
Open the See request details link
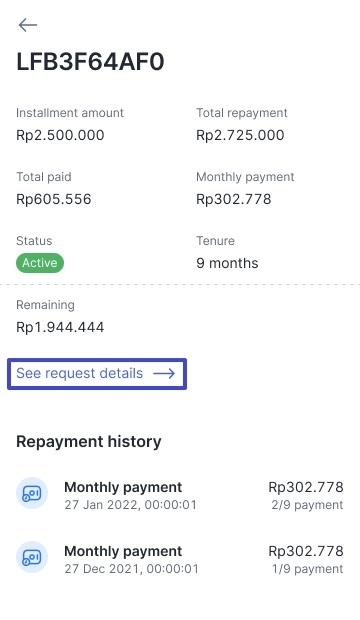(97, 374)
